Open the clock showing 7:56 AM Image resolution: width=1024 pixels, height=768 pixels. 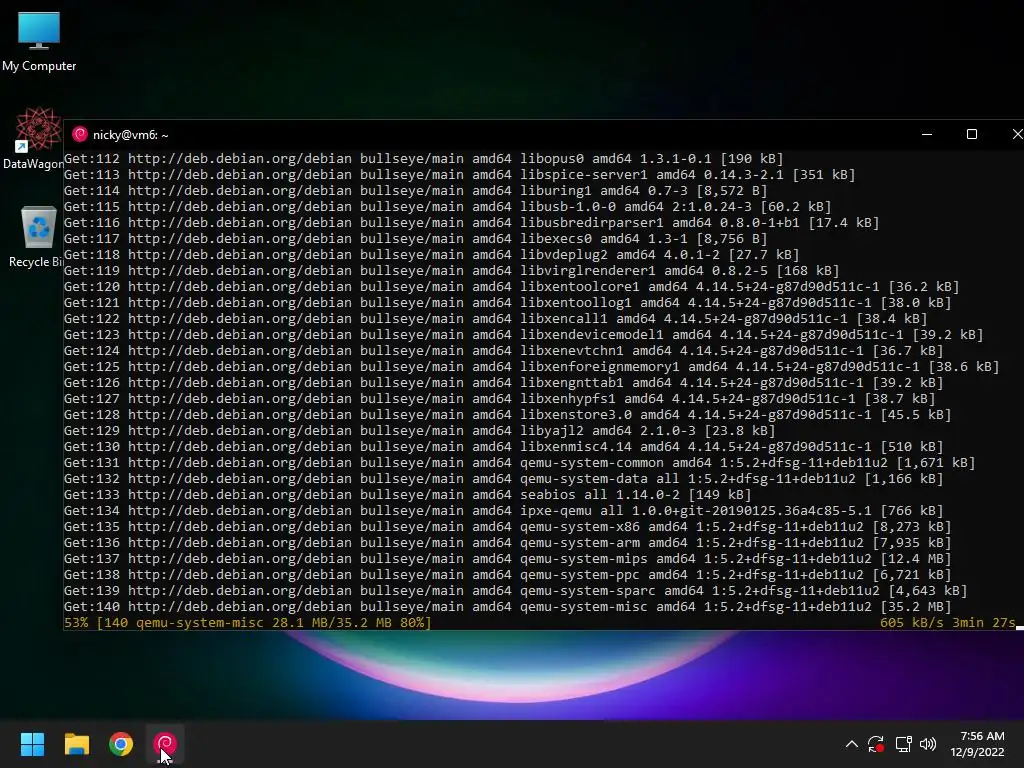pyautogui.click(x=978, y=744)
